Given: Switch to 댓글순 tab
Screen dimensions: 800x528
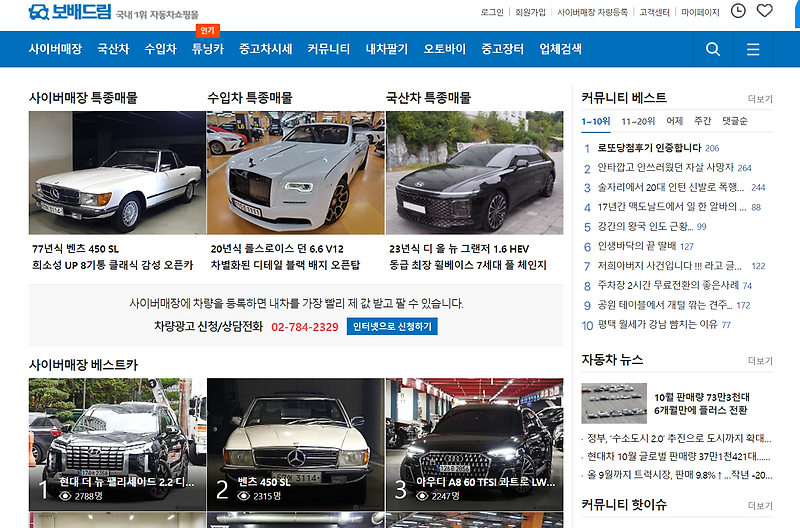Looking at the screenshot, I should 735,121.
